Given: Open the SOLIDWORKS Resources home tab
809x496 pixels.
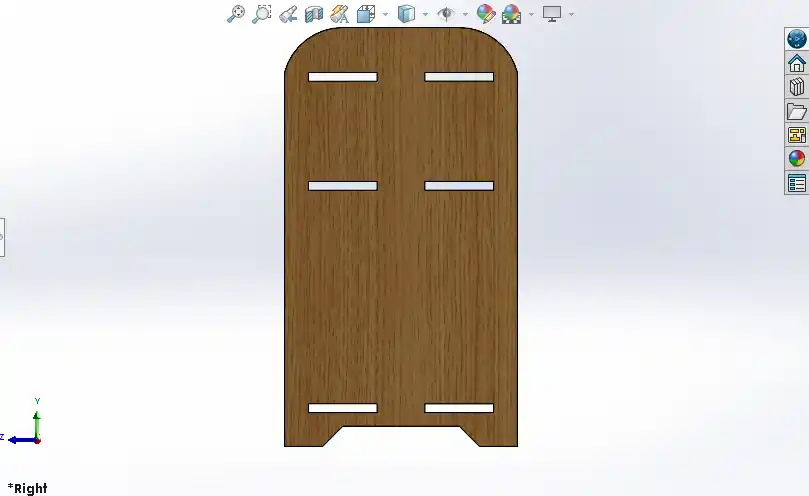Looking at the screenshot, I should [797, 63].
